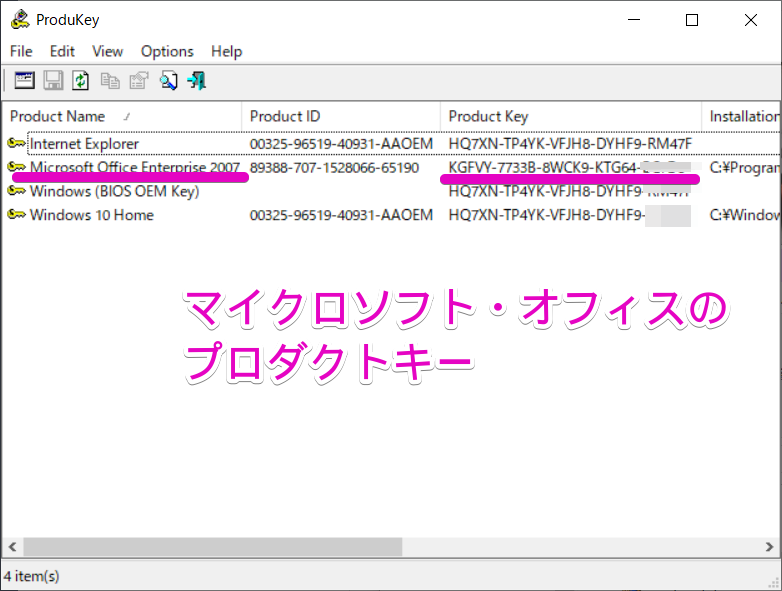Open the Edit menu

click(62, 51)
